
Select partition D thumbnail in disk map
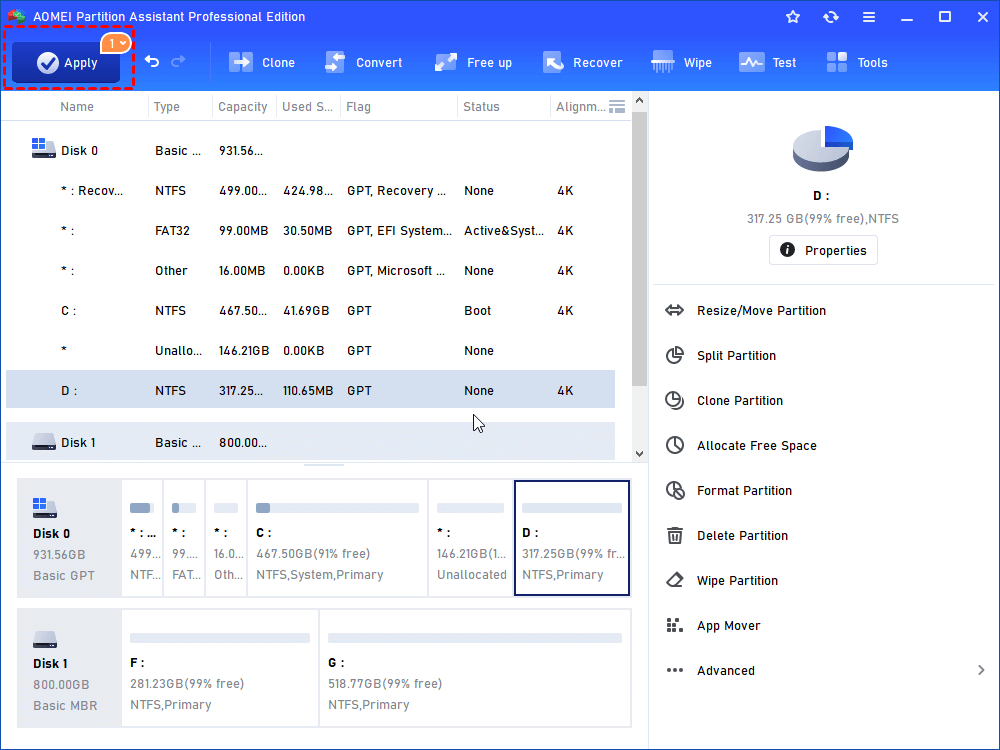click(x=571, y=538)
